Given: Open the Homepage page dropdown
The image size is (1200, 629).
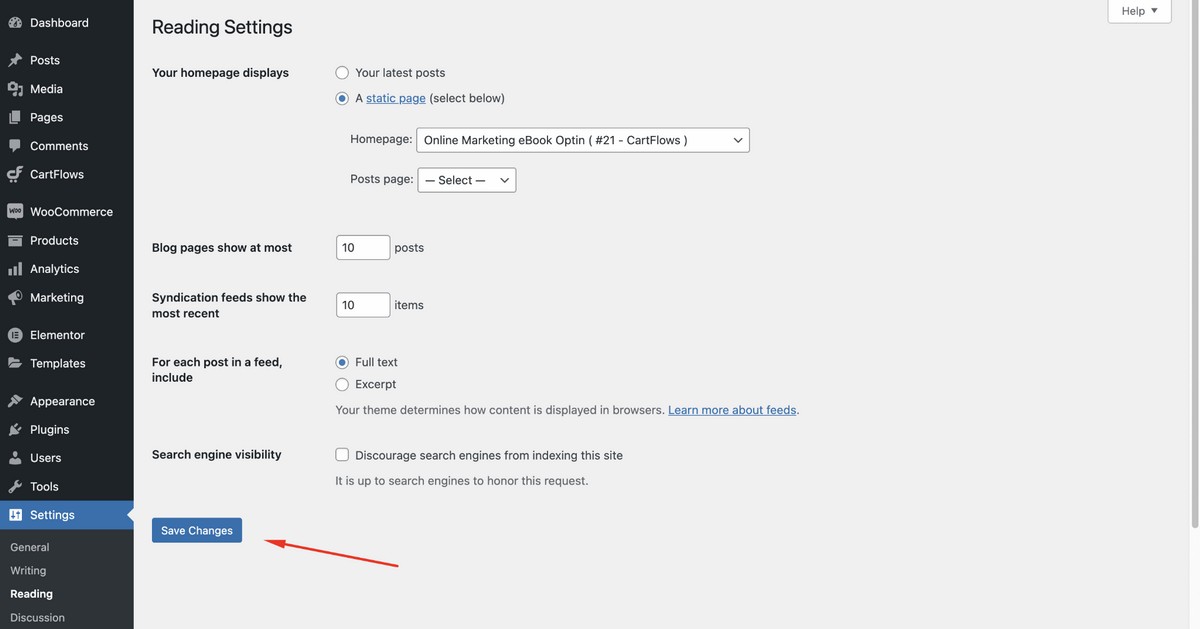Looking at the screenshot, I should pyautogui.click(x=583, y=140).
